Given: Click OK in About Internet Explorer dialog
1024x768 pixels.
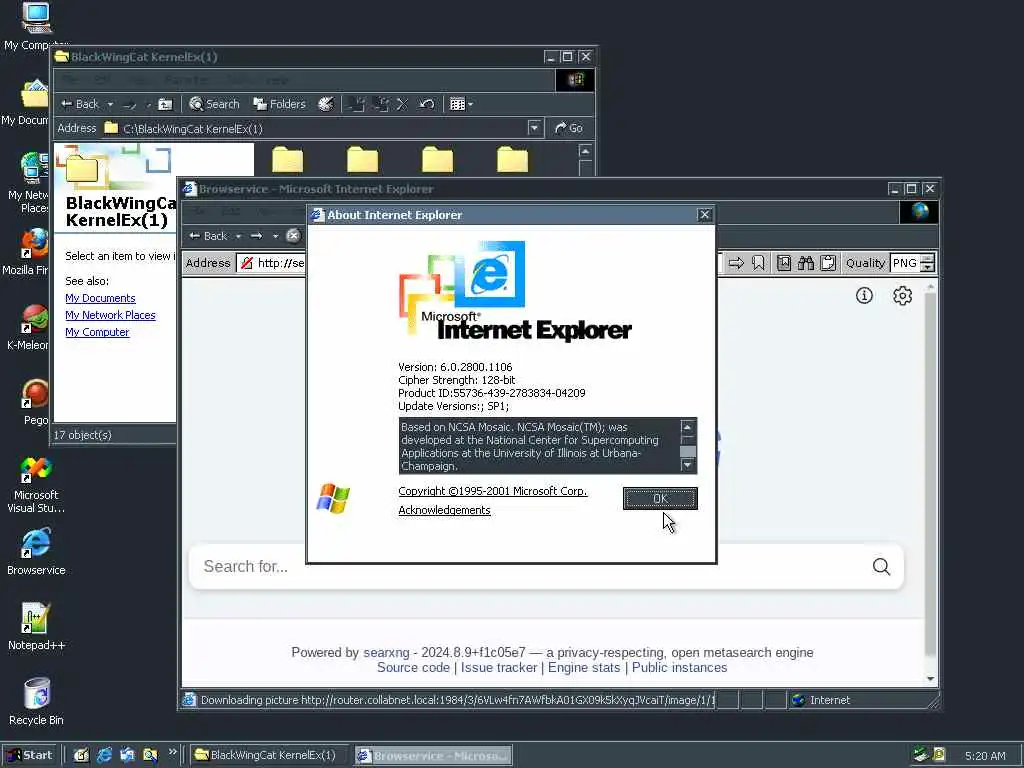Looking at the screenshot, I should click(660, 499).
